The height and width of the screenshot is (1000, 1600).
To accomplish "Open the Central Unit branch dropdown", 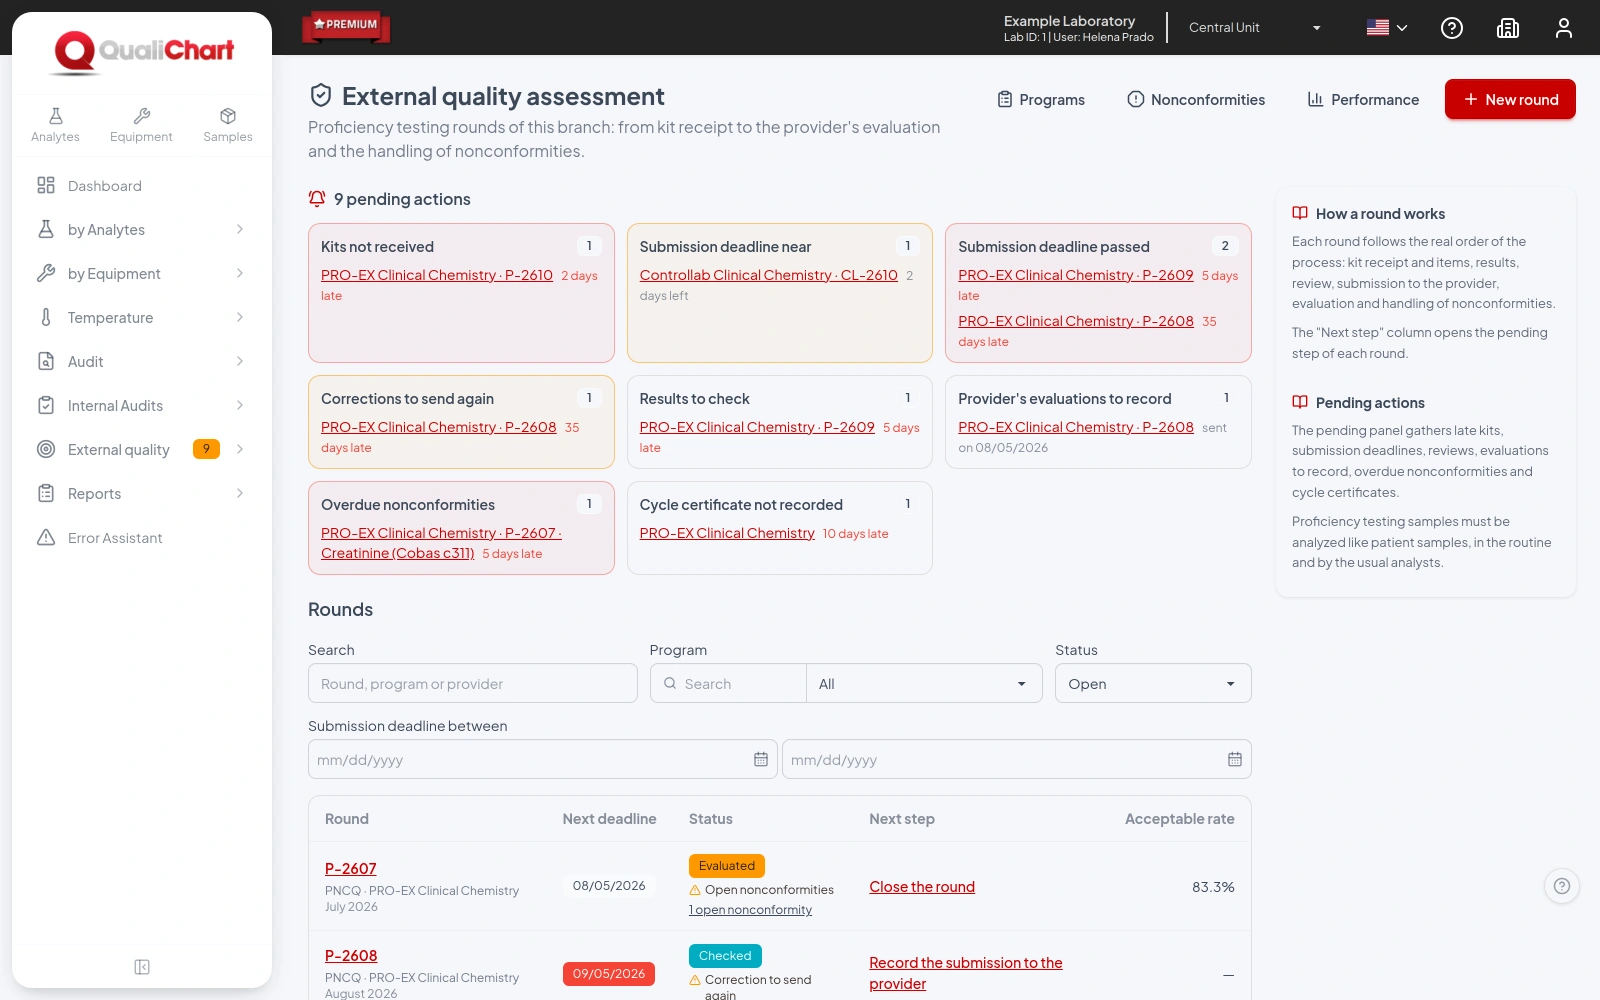I will tap(1255, 28).
